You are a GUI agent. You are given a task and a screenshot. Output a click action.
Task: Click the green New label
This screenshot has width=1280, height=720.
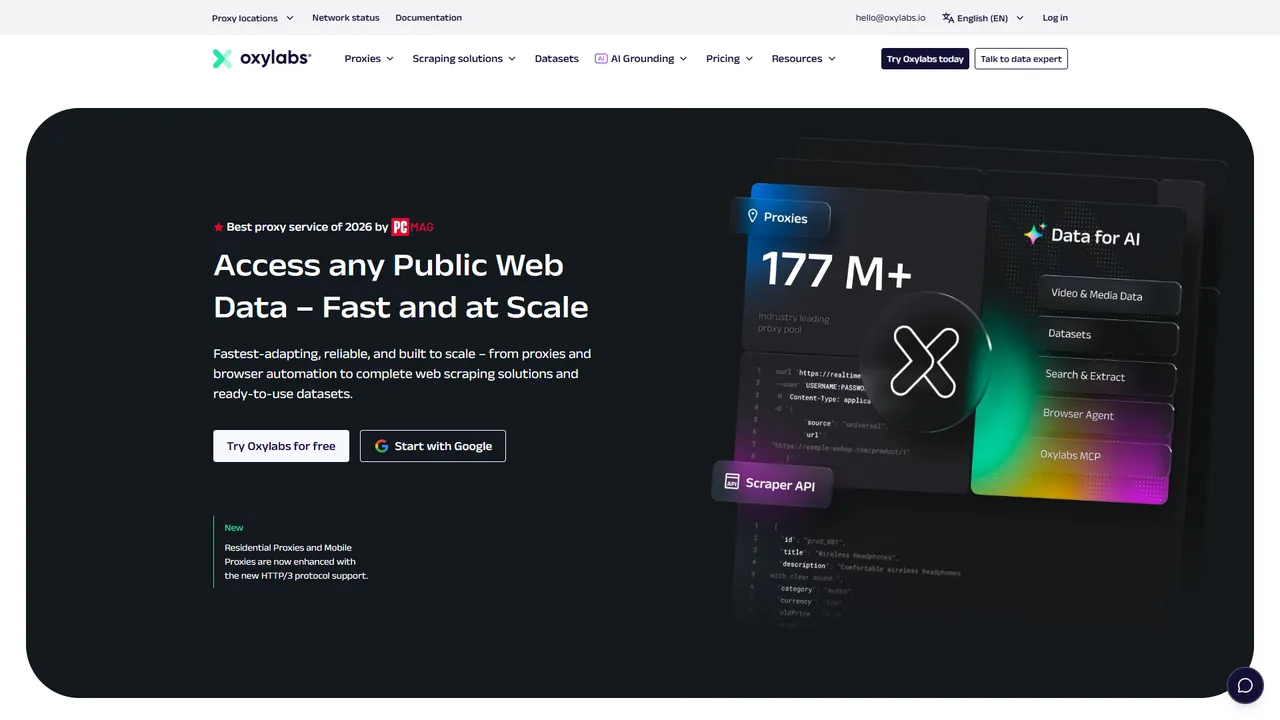(x=234, y=528)
